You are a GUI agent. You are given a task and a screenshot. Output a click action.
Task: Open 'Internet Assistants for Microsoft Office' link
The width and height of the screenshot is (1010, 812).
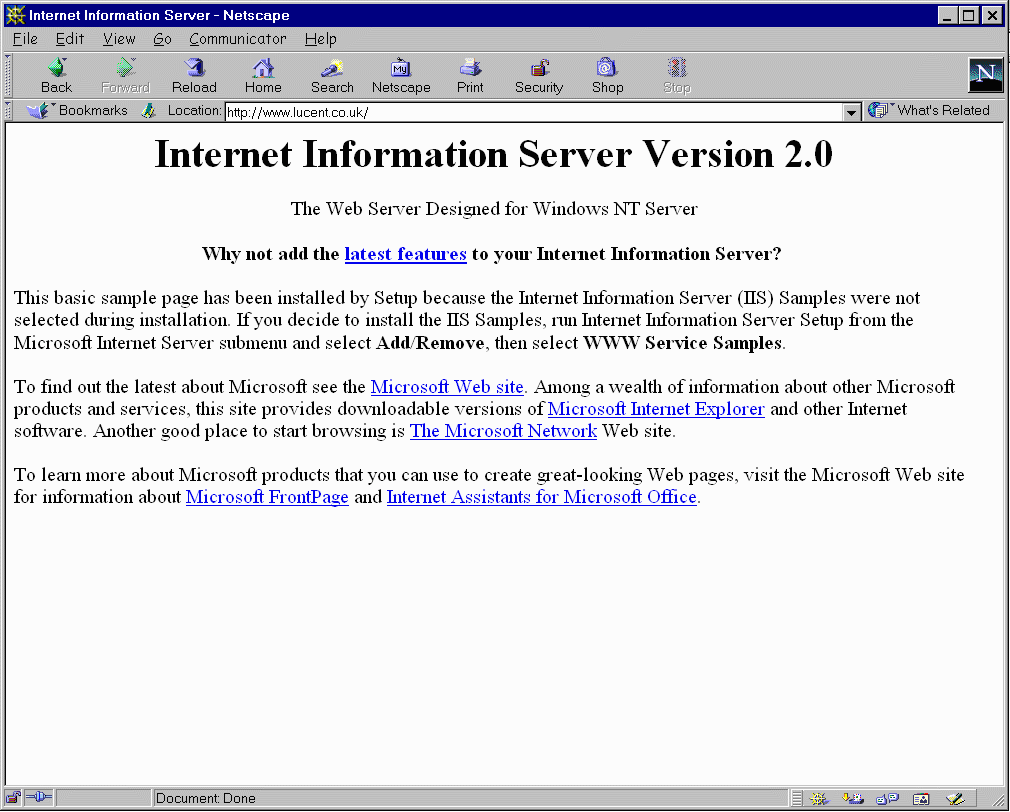pos(541,496)
